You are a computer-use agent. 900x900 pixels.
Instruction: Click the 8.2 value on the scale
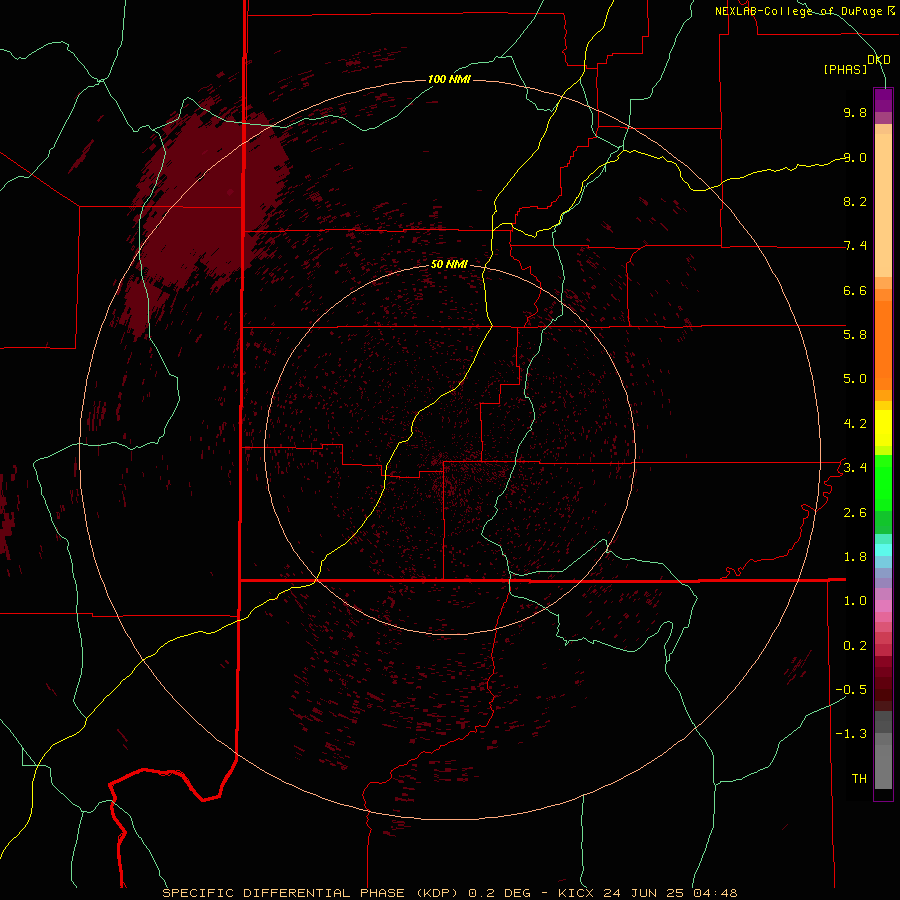pyautogui.click(x=855, y=201)
